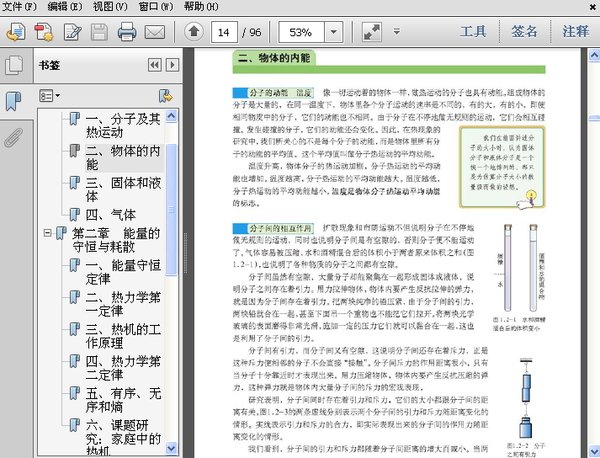Toggle the Page Thumbnails panel icon
This screenshot has width=600, height=458.
click(14, 66)
